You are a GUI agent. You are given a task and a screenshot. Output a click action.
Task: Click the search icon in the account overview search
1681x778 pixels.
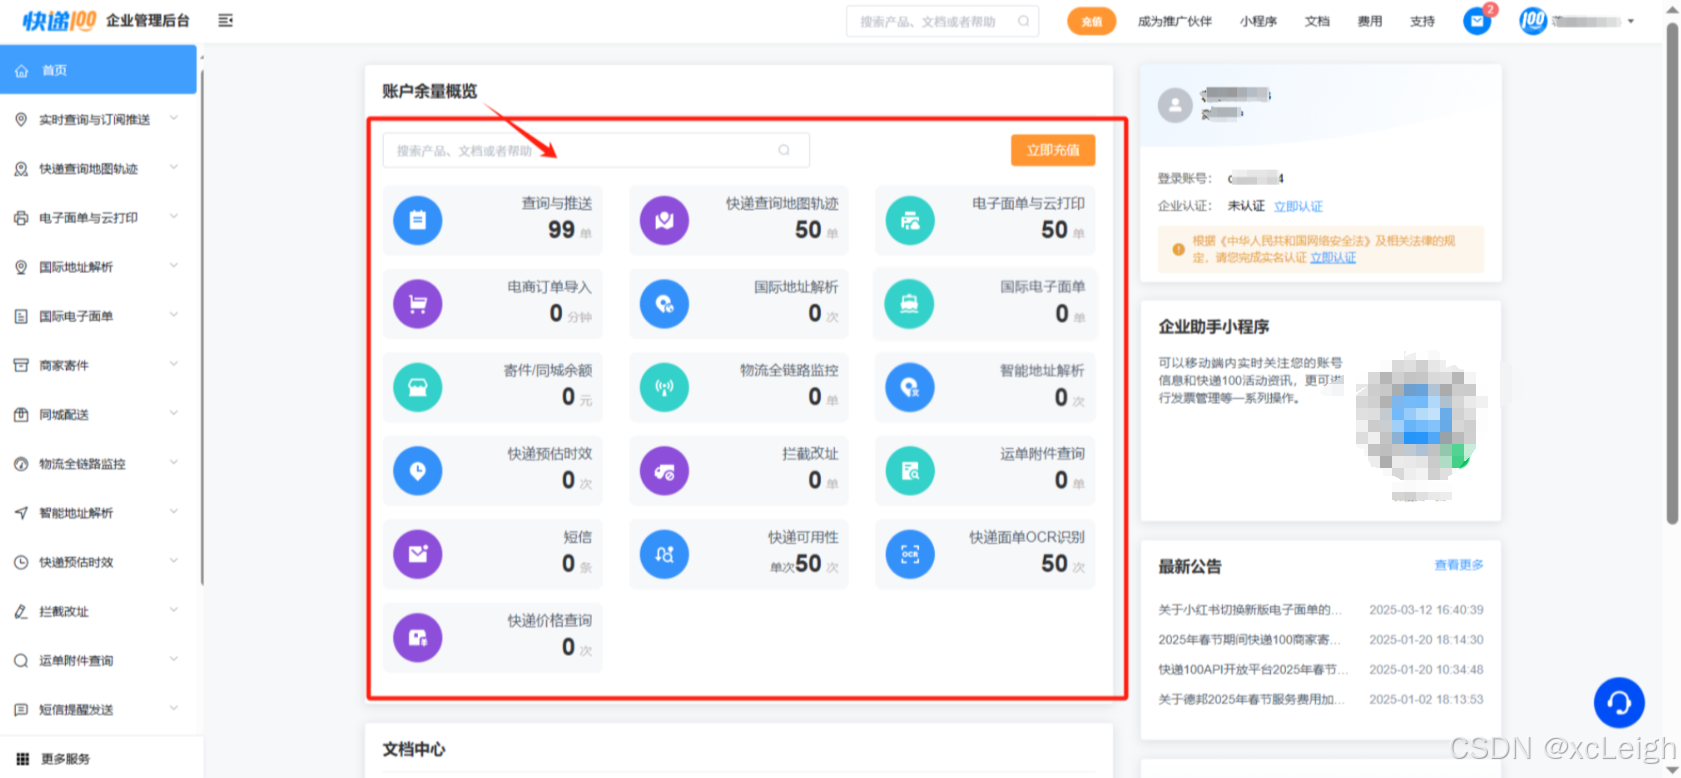784,150
